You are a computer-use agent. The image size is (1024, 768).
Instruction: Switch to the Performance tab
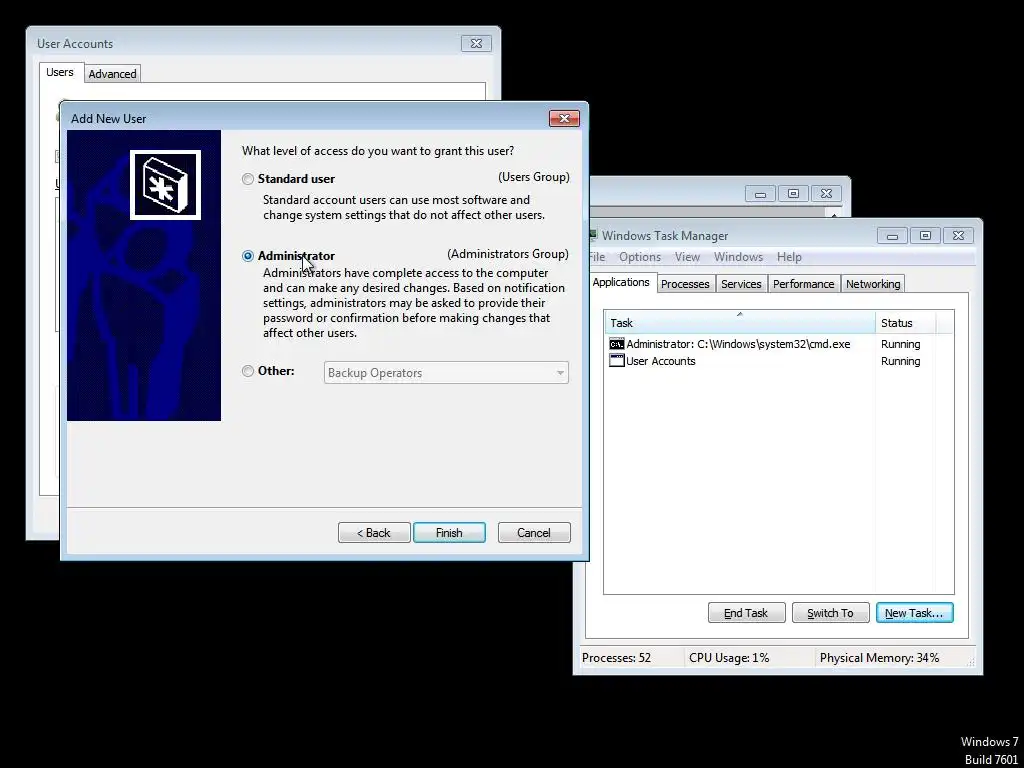point(803,284)
